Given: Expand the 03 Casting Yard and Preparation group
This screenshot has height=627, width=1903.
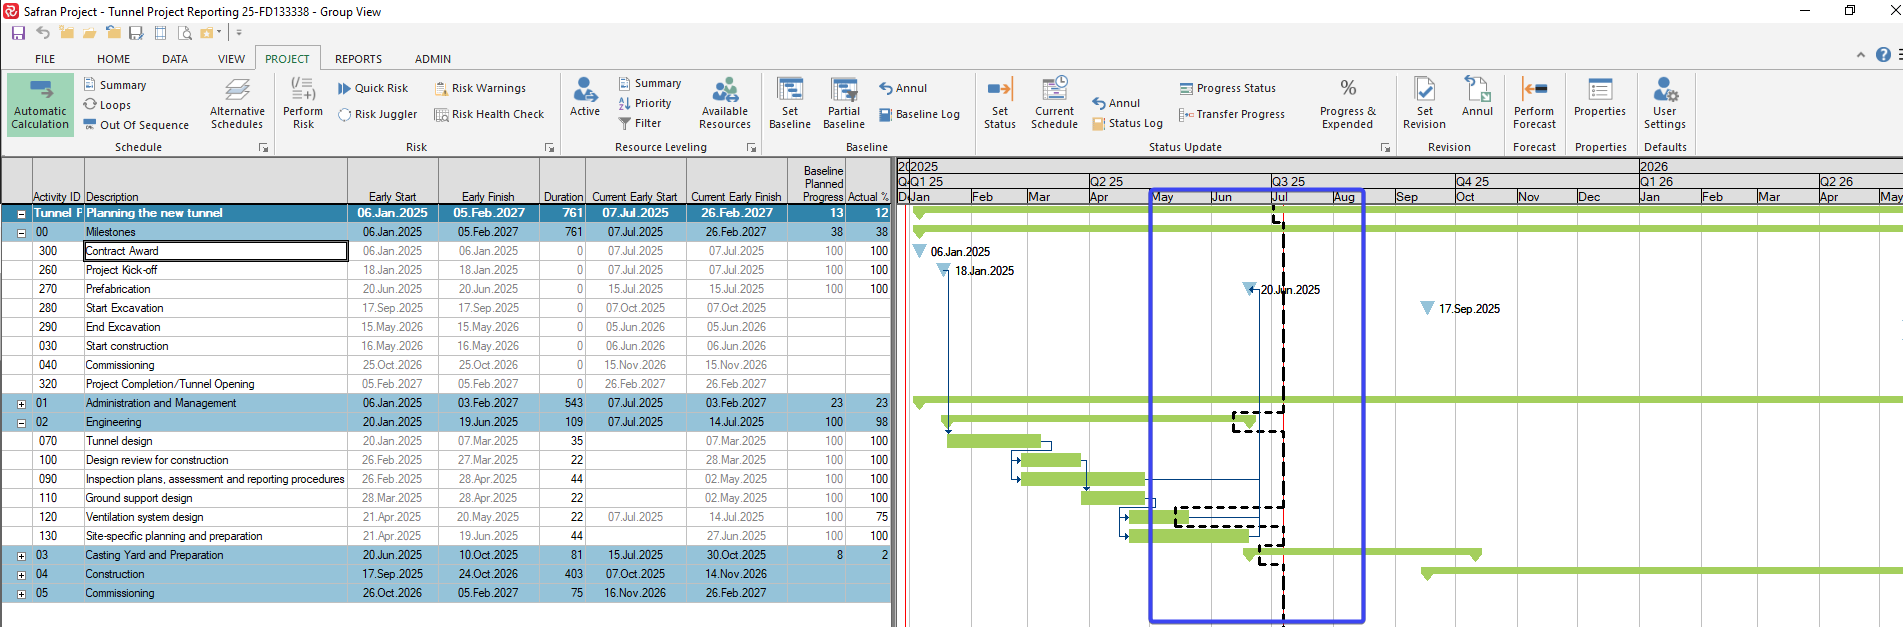Looking at the screenshot, I should coord(21,556).
